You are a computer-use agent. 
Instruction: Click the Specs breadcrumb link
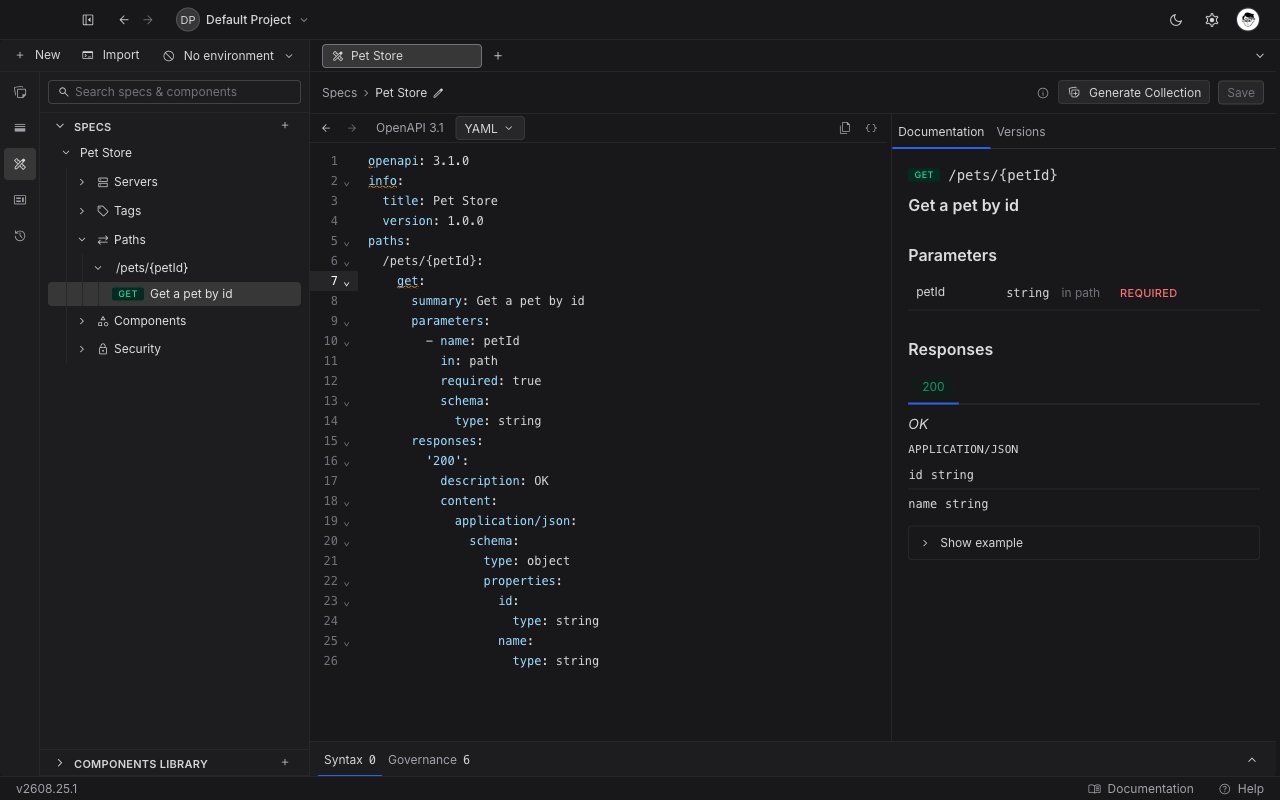[x=339, y=93]
